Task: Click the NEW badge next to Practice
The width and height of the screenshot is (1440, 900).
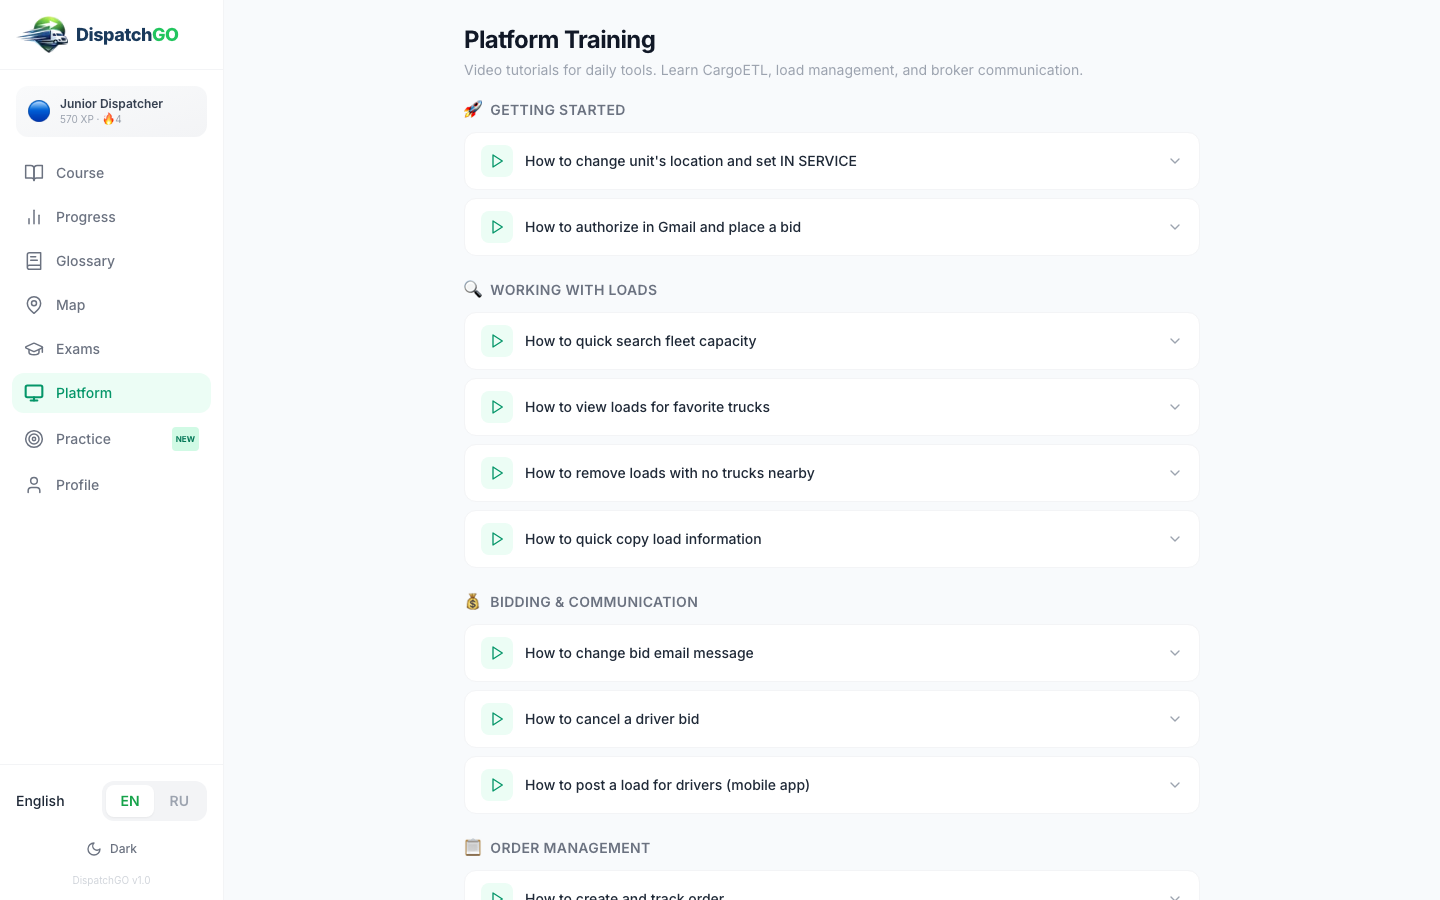Action: coord(185,439)
